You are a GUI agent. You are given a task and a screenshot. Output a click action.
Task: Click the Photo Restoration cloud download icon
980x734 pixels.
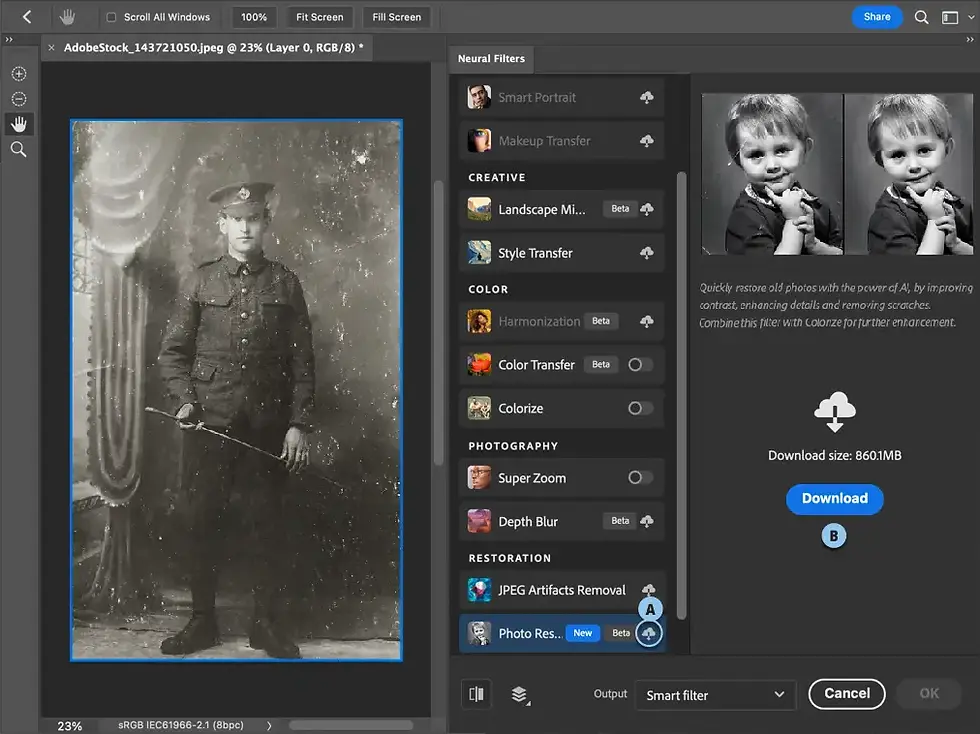point(649,633)
